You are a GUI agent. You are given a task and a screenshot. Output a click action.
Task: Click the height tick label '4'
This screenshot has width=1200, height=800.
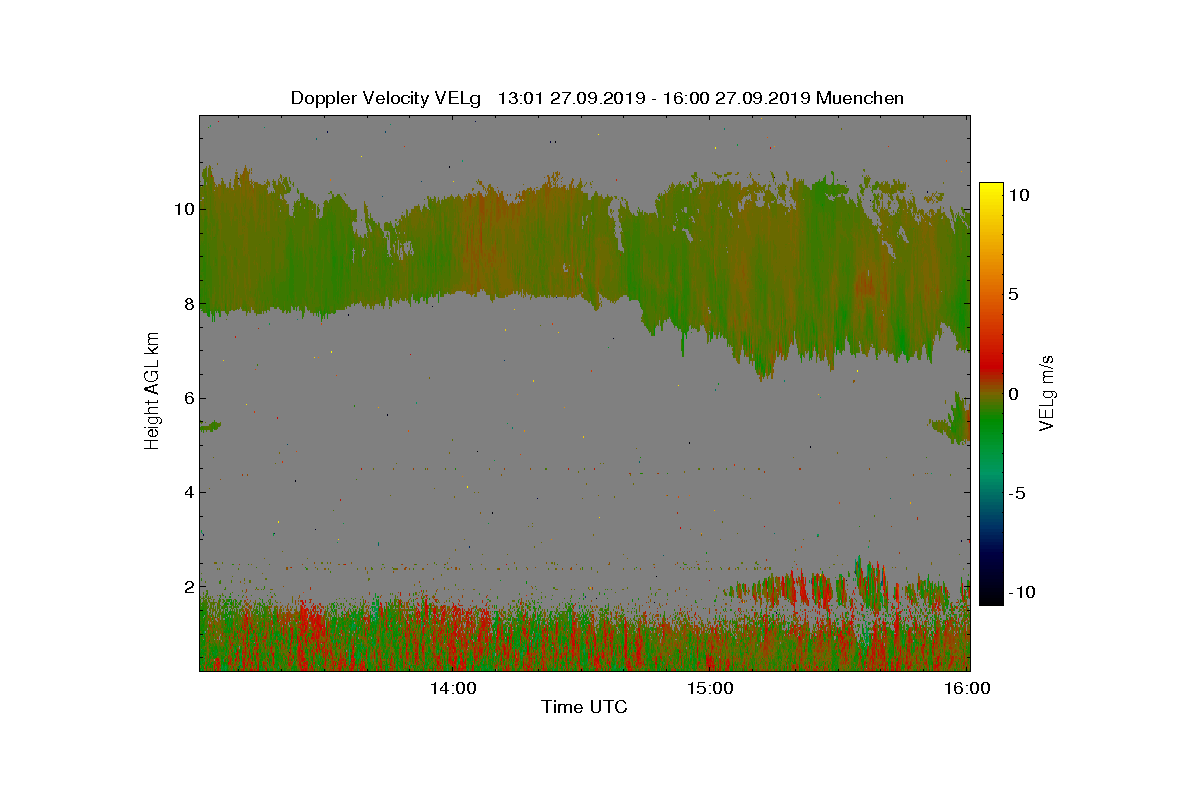click(x=187, y=492)
